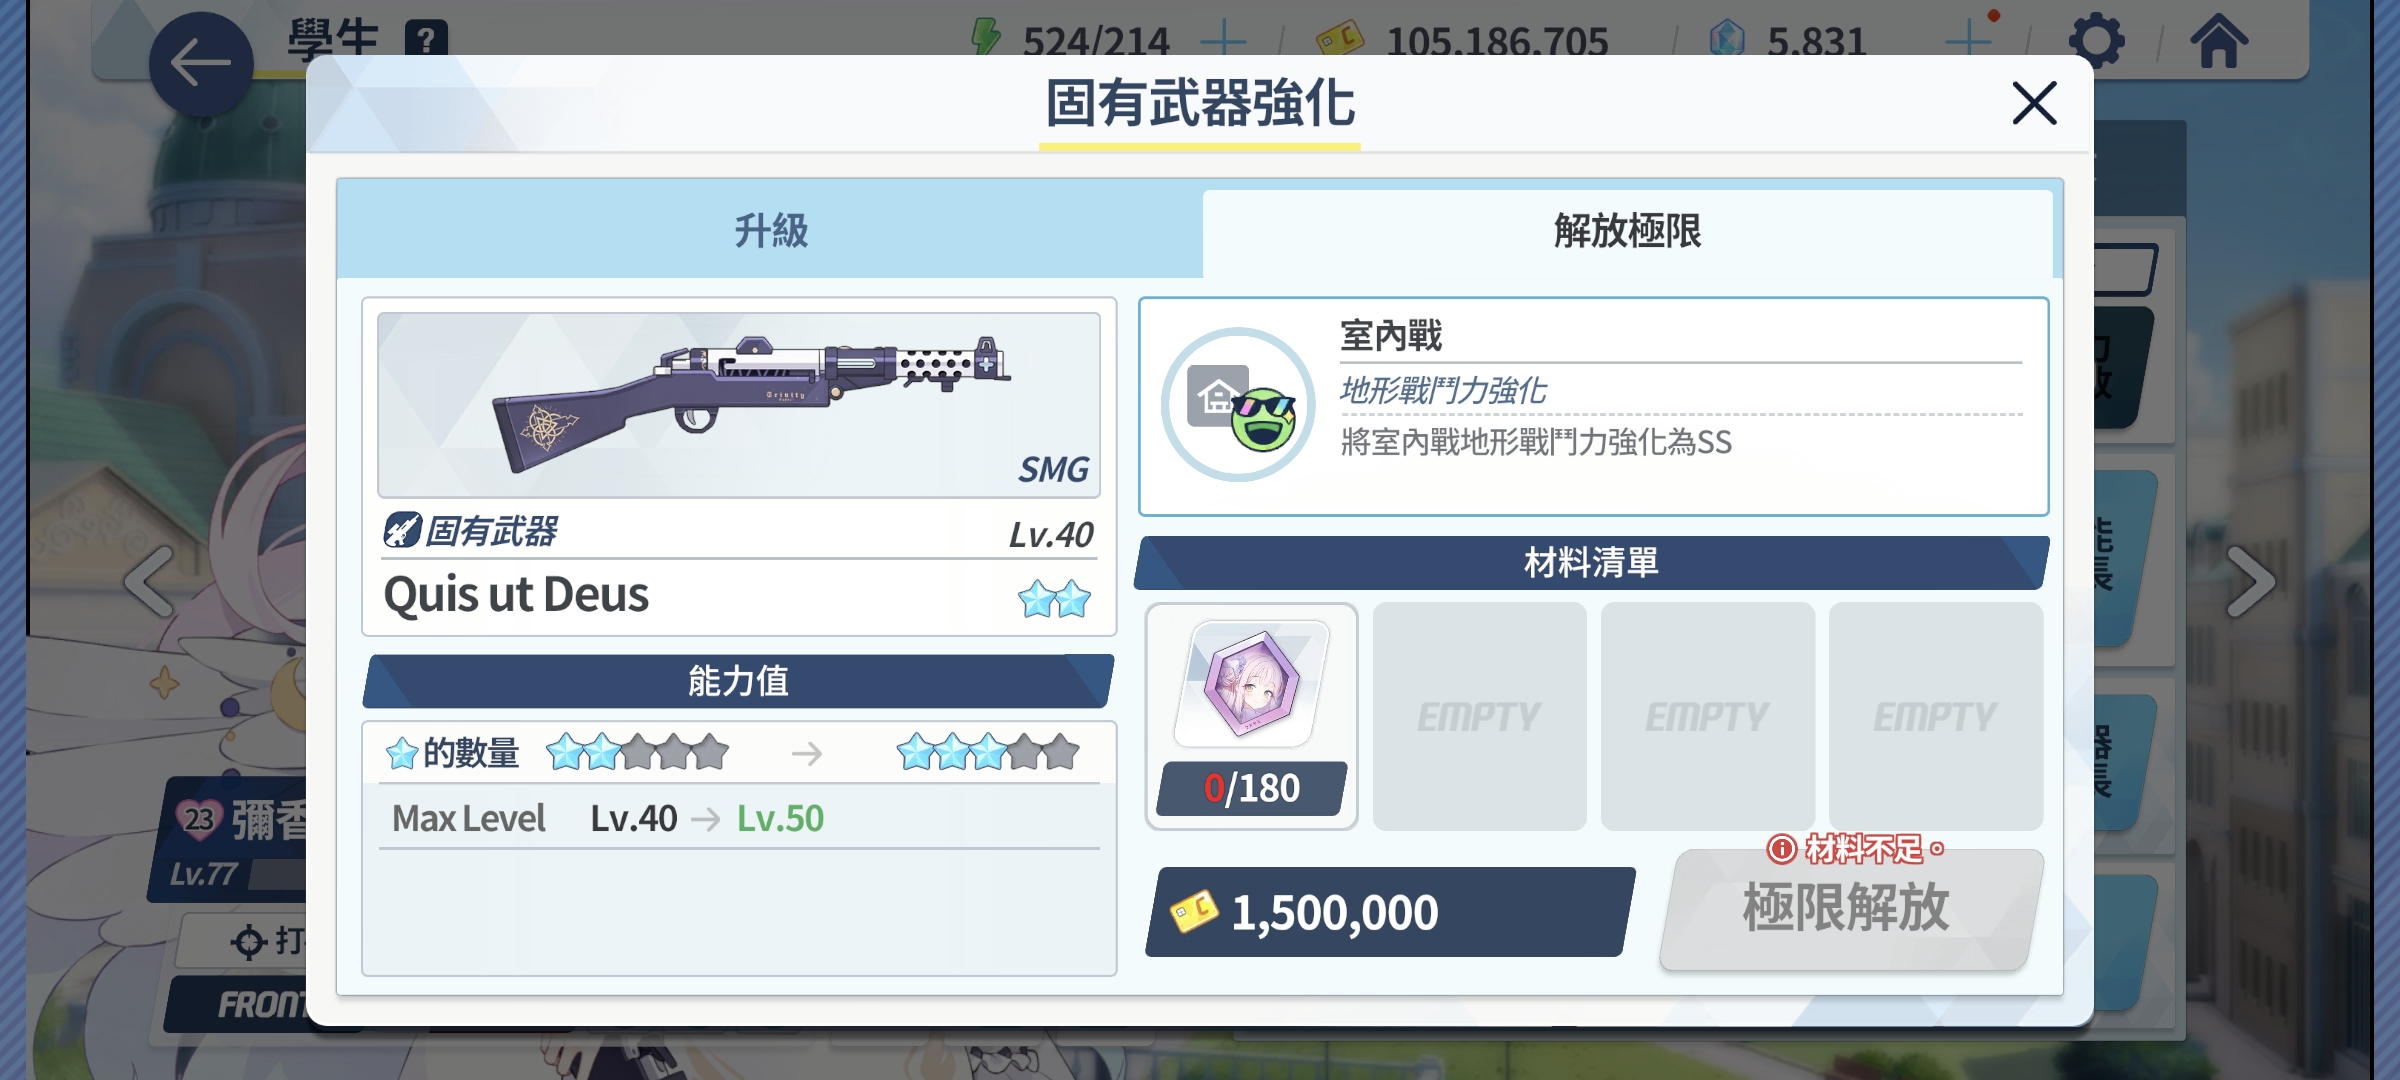Open the settings gear icon
This screenshot has width=2400, height=1080.
point(2096,40)
